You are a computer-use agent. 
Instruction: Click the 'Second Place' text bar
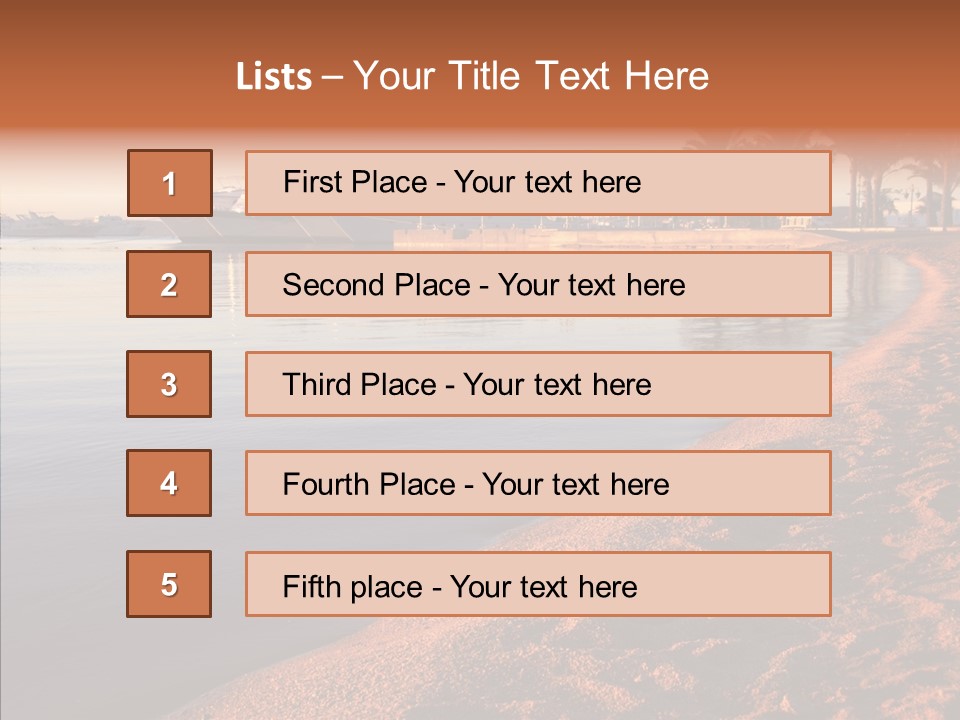click(x=538, y=284)
